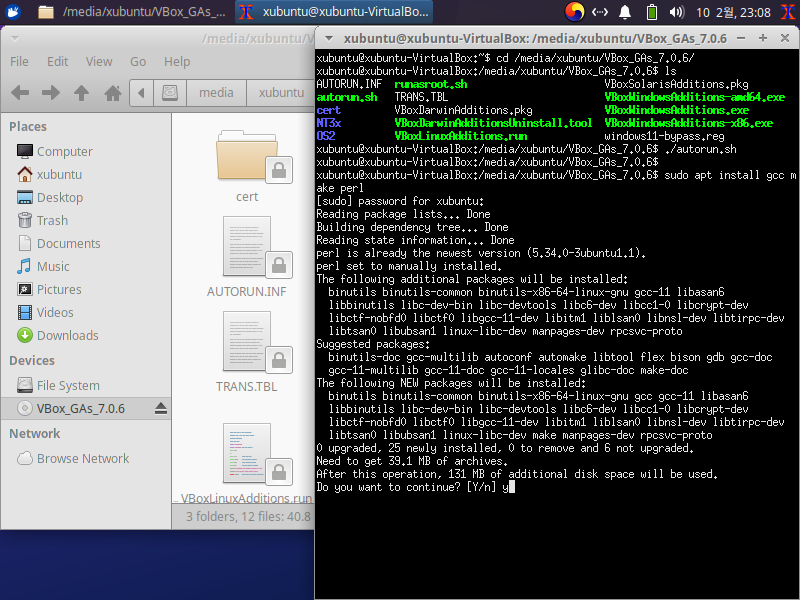The image size is (800, 600).
Task: Open the View menu in file manager
Action: (x=99, y=62)
